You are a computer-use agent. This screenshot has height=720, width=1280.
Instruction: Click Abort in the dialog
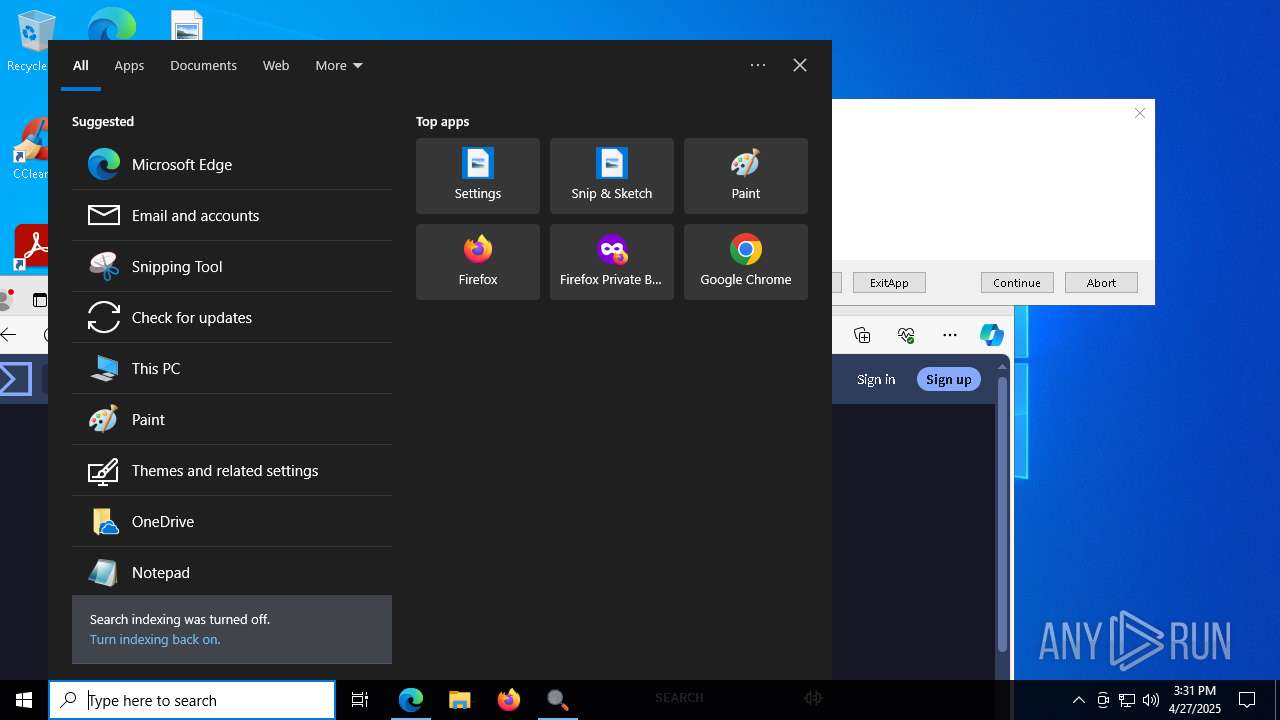point(1101,283)
